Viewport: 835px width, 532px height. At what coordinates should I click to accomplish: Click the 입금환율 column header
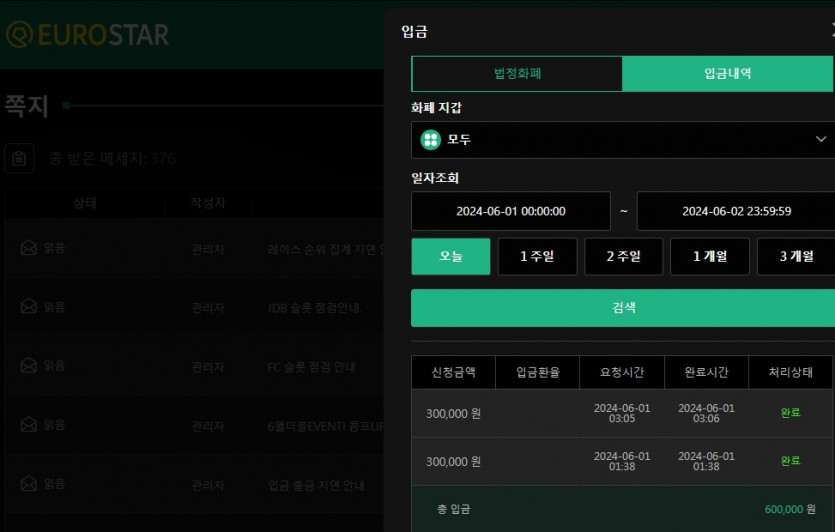click(537, 372)
